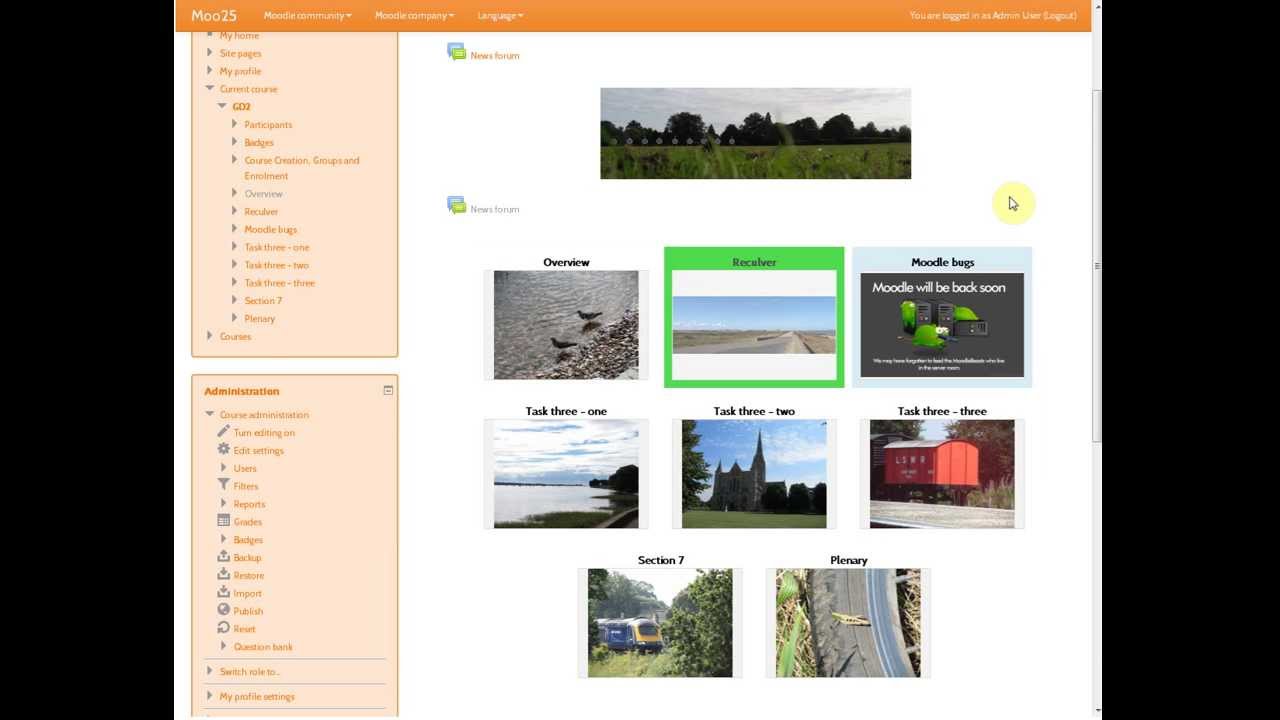Open the Moodle bugs navigation link
This screenshot has height=720, width=1280.
coord(270,229)
